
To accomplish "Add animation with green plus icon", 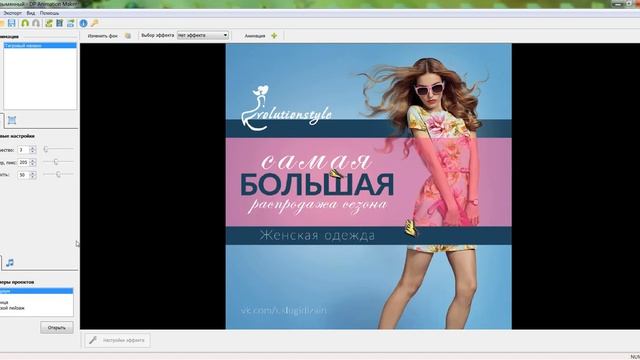I will [274, 36].
